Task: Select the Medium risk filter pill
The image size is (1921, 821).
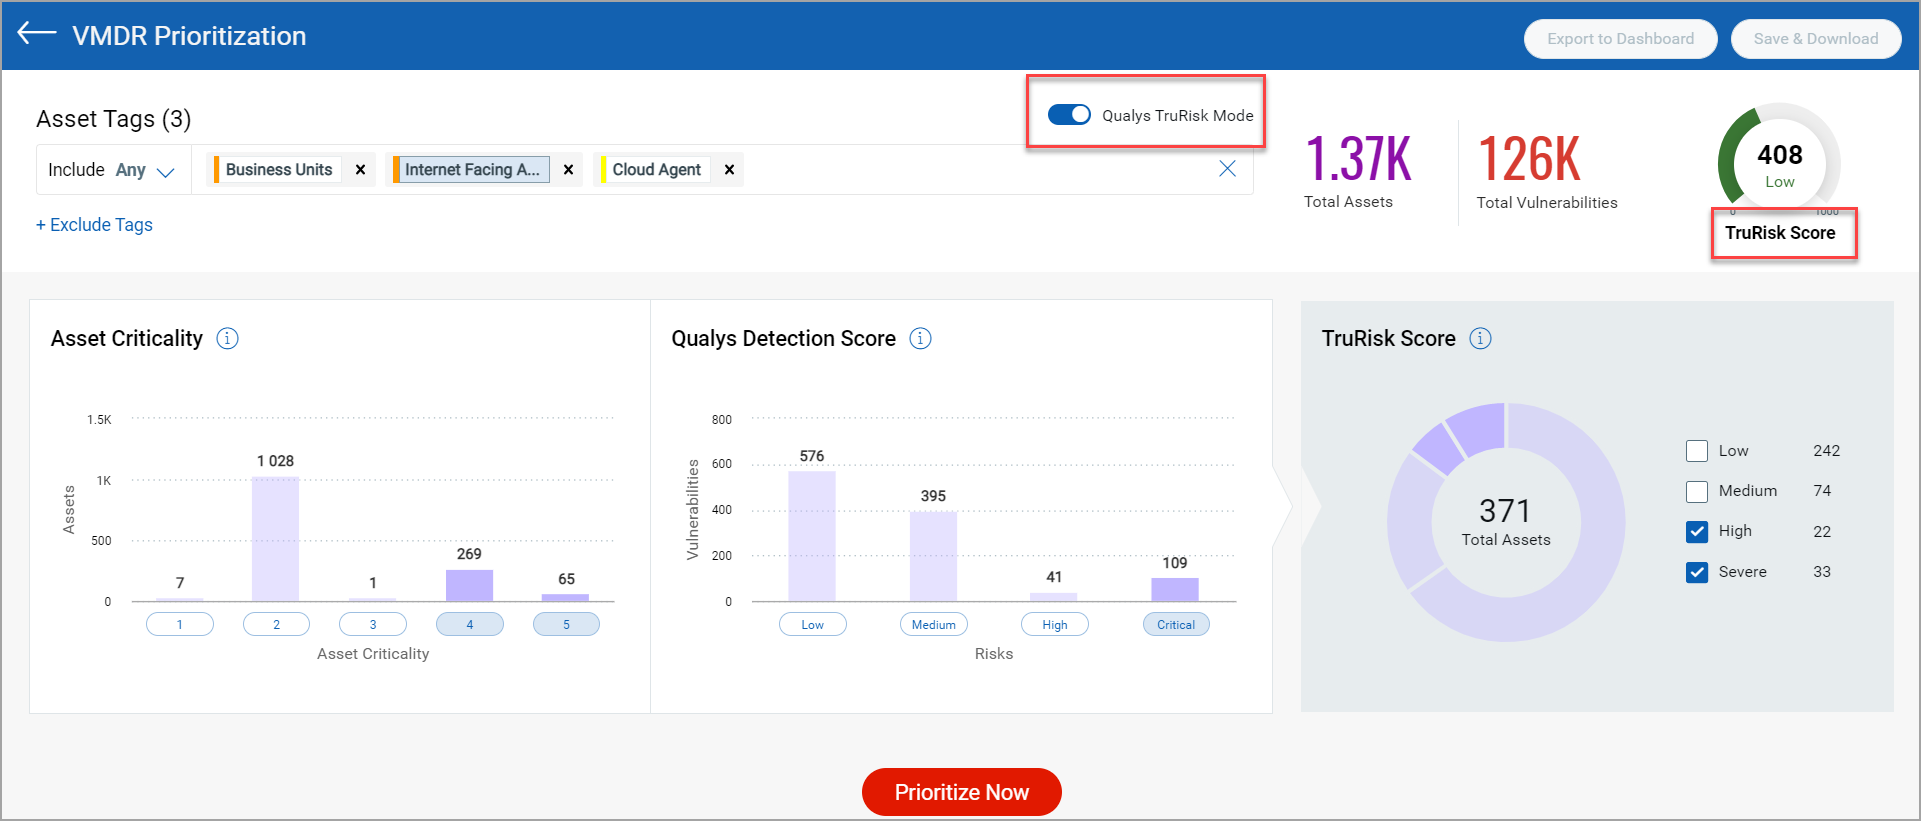Action: tap(933, 625)
